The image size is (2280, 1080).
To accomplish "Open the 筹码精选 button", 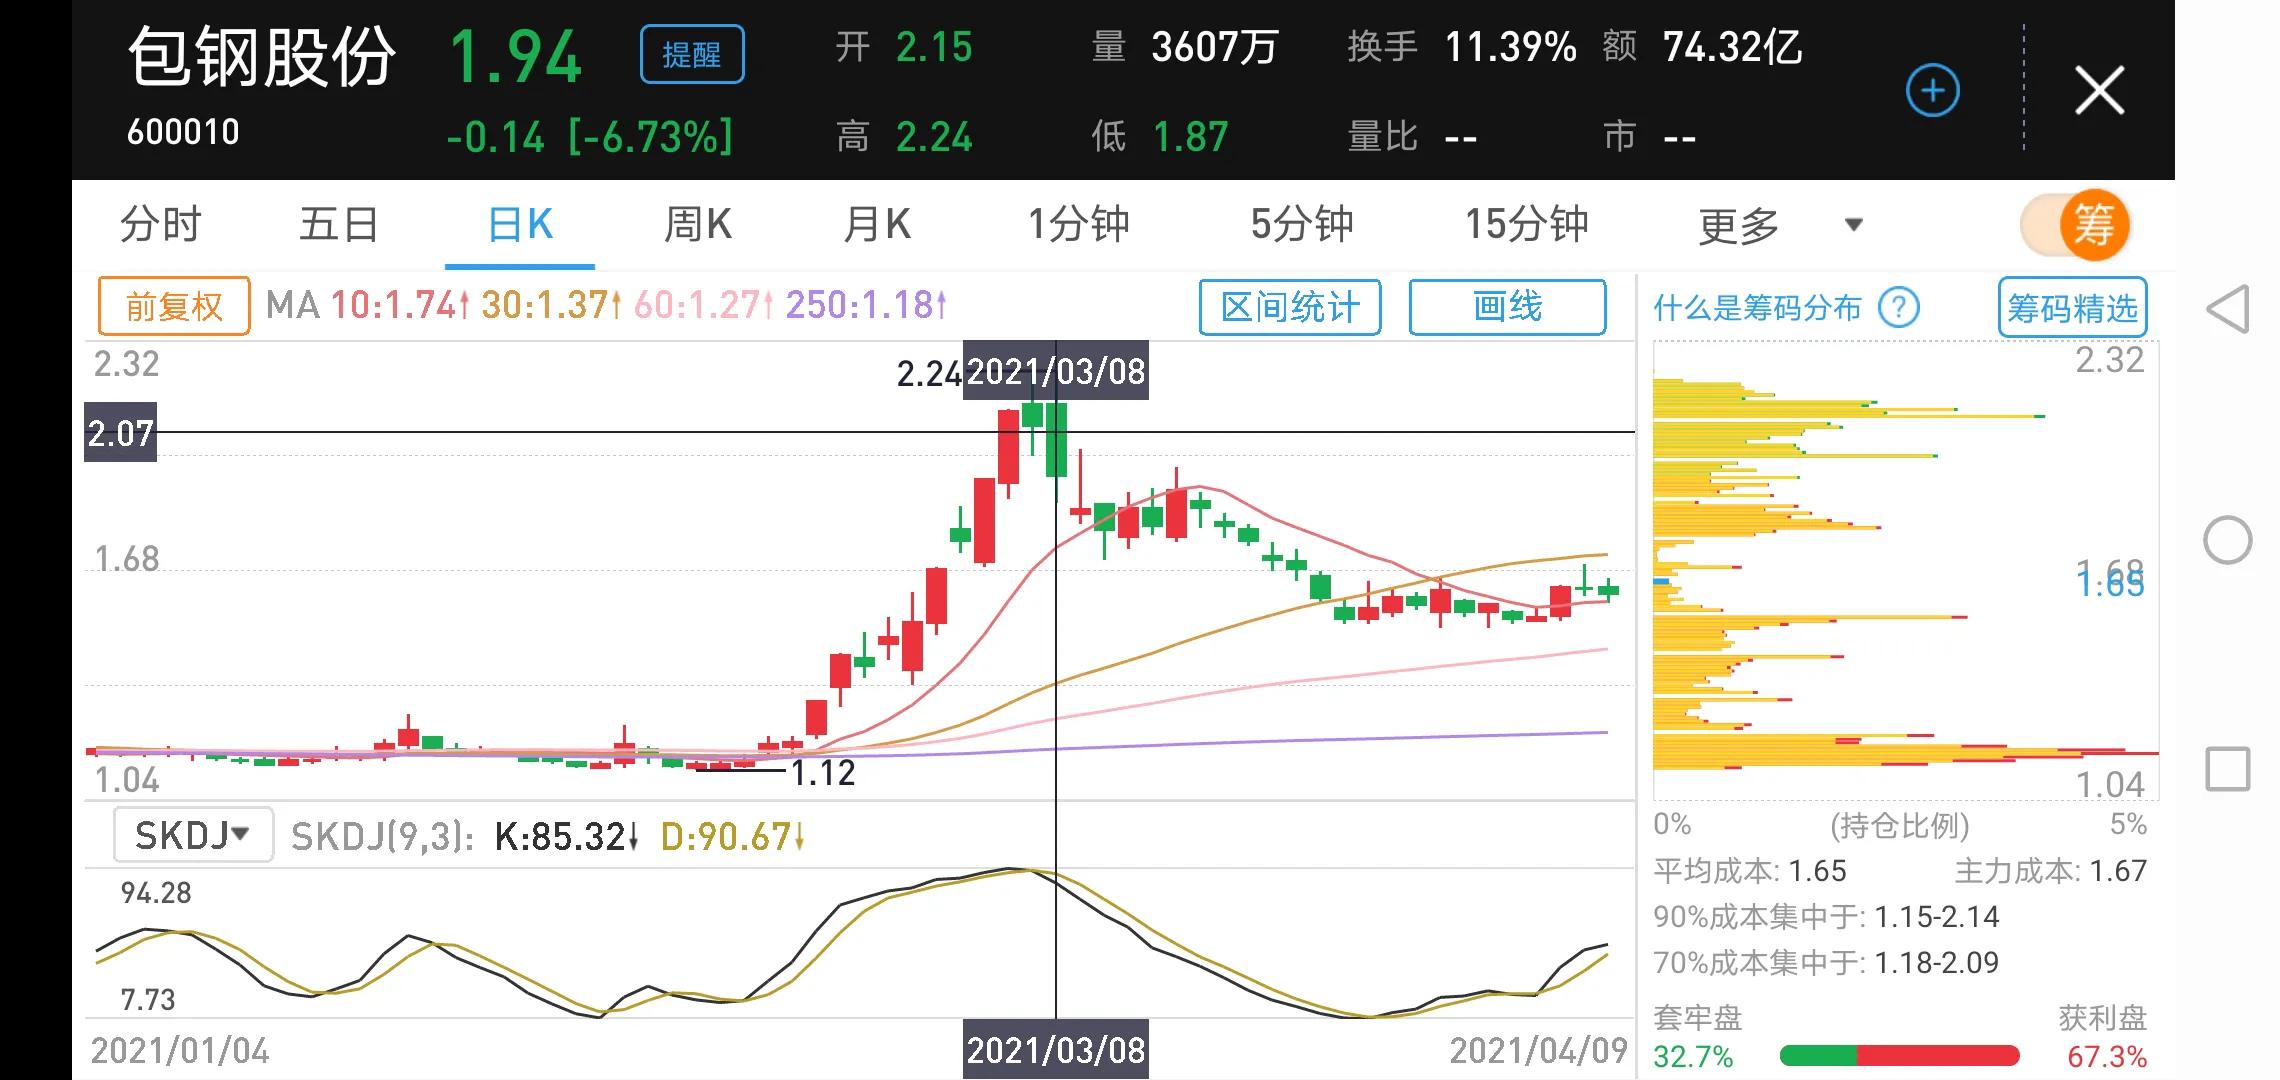I will [x=2072, y=308].
